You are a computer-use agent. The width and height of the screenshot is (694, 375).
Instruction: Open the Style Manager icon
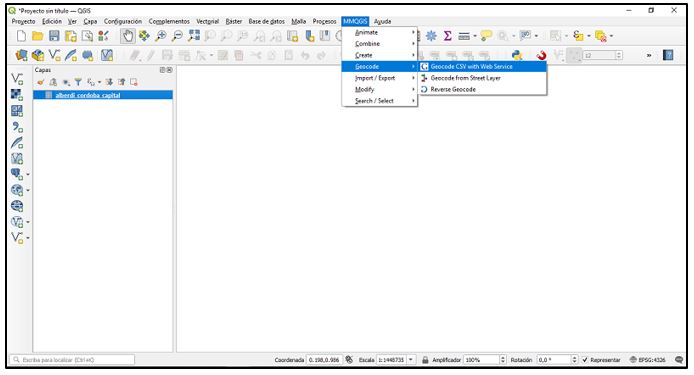pyautogui.click(x=104, y=36)
